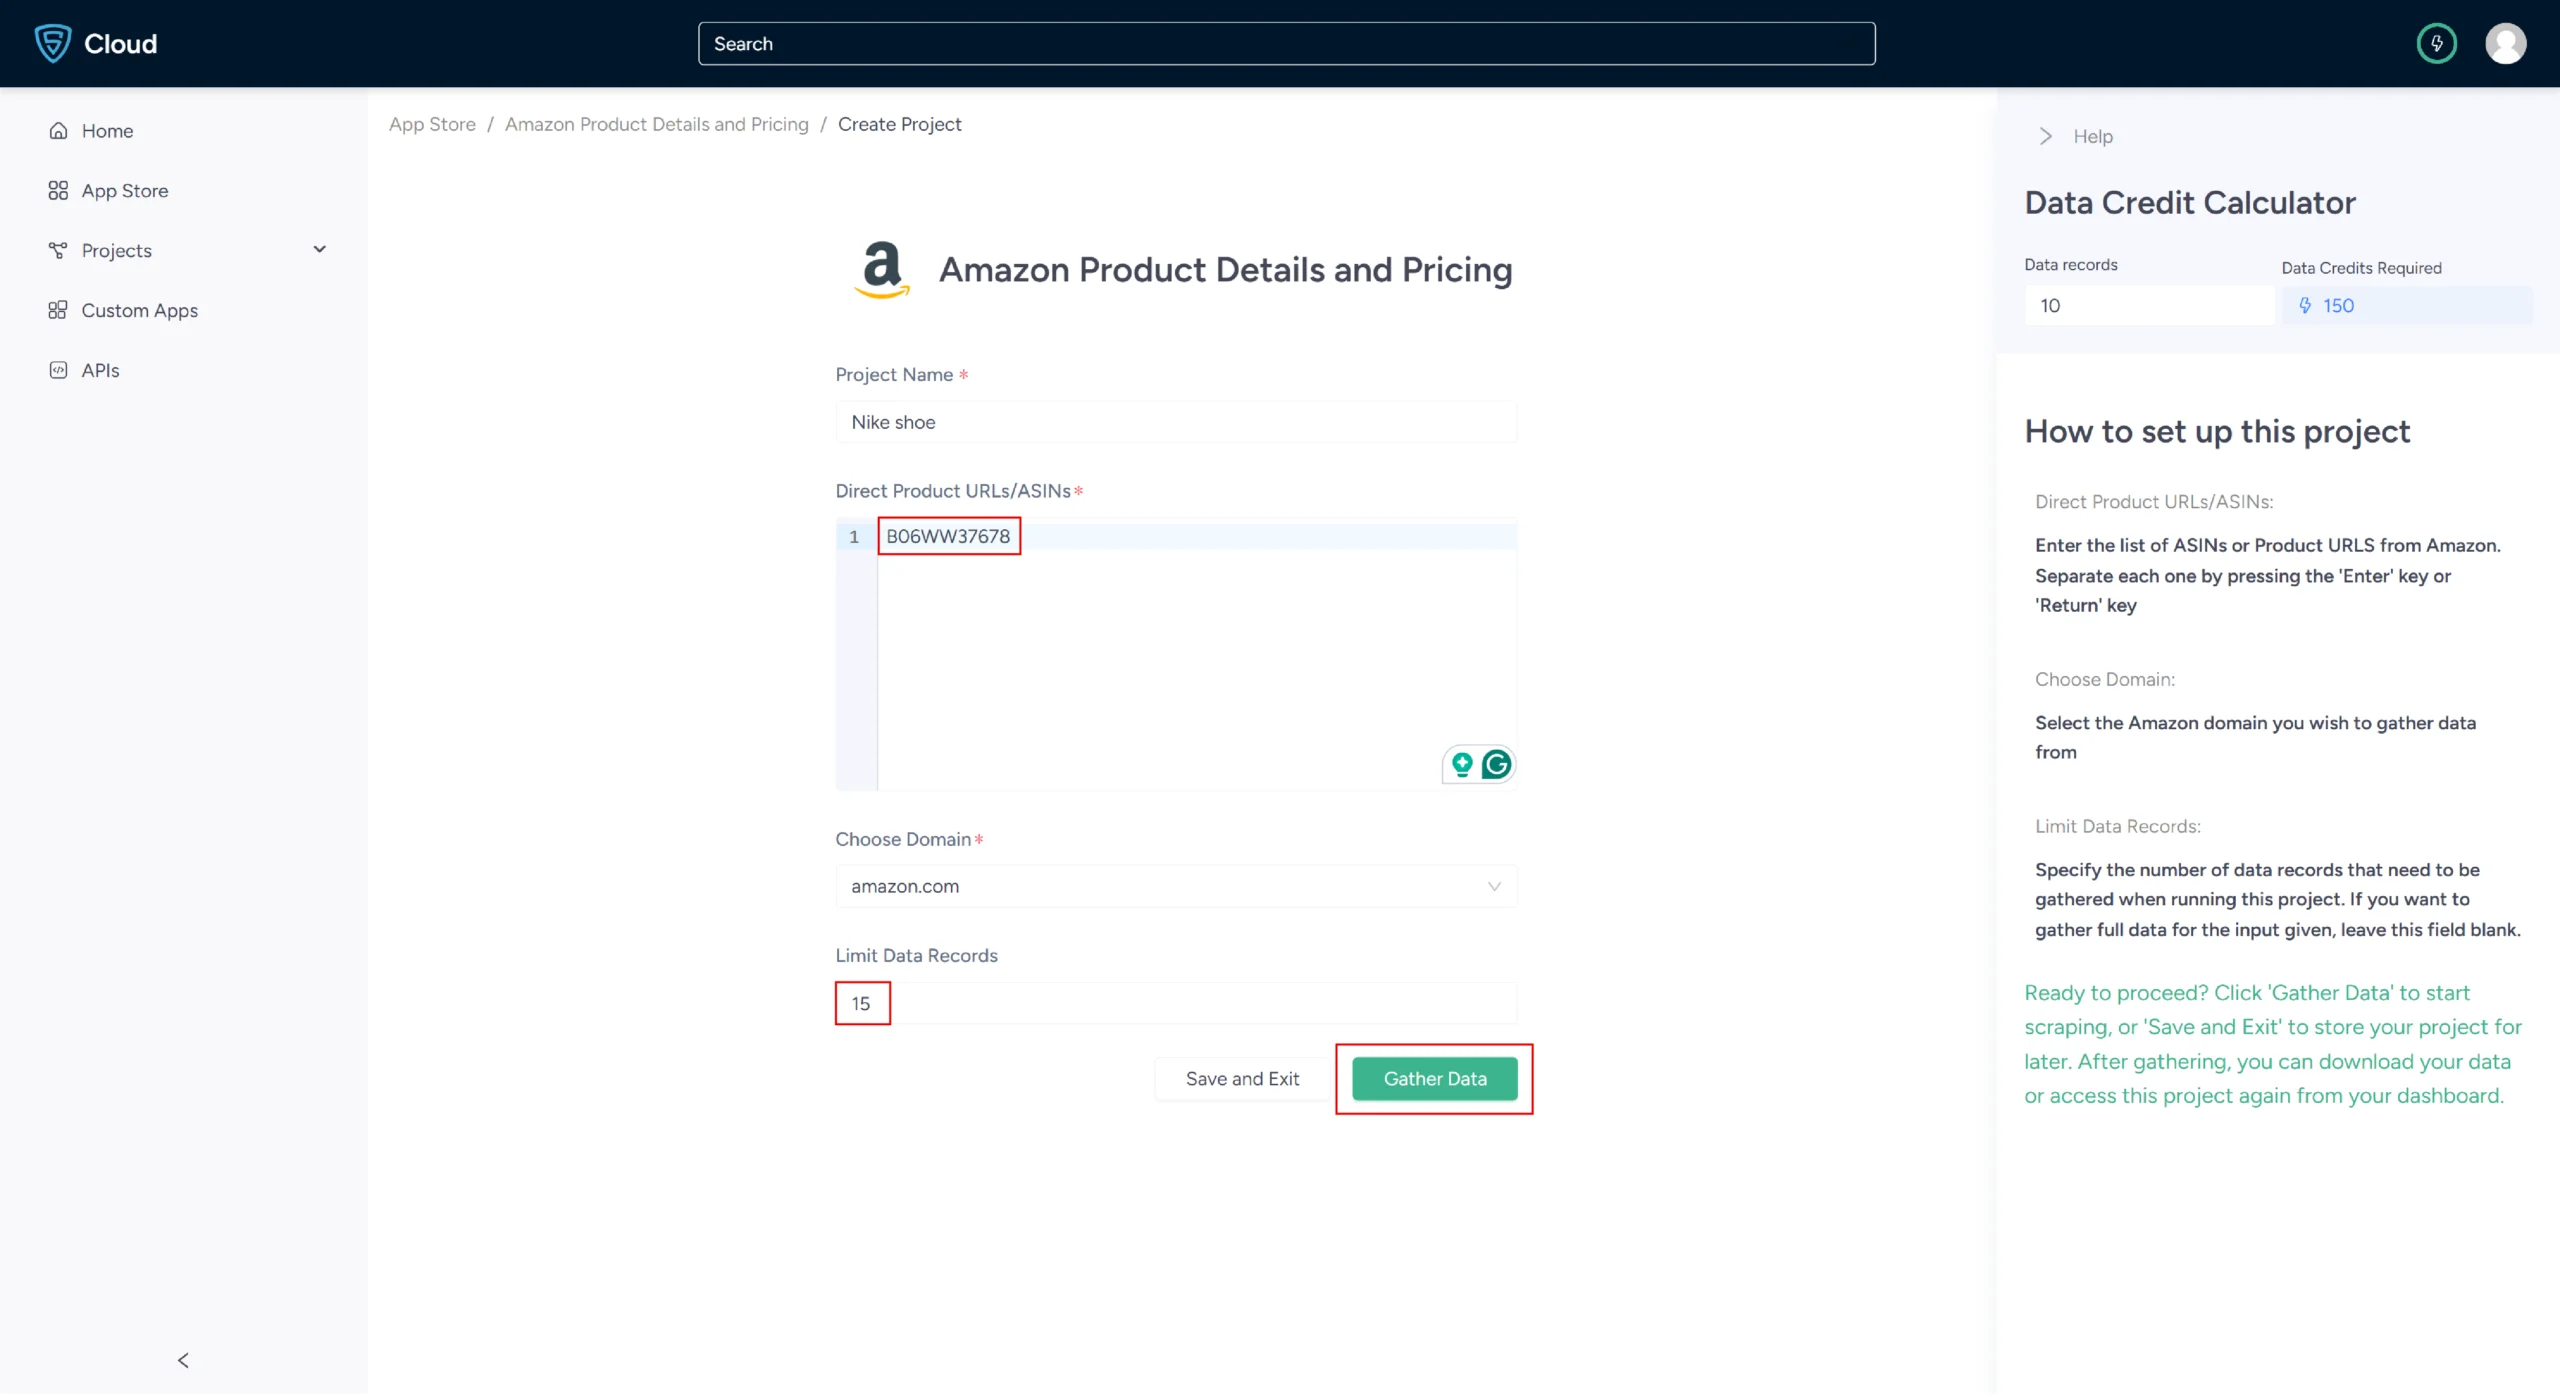This screenshot has width=2560, height=1397.
Task: Click the App Store breadcrumb link
Action: (x=432, y=124)
